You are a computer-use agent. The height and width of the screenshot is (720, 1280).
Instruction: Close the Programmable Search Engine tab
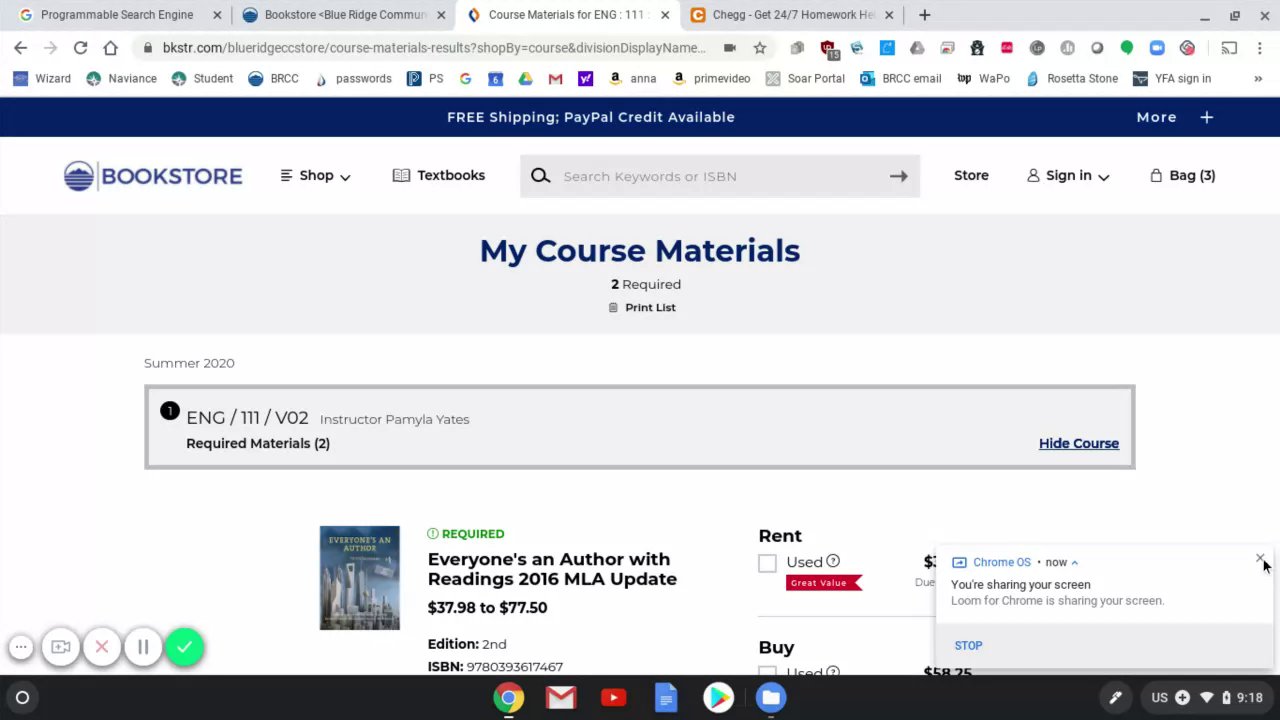pyautogui.click(x=217, y=15)
